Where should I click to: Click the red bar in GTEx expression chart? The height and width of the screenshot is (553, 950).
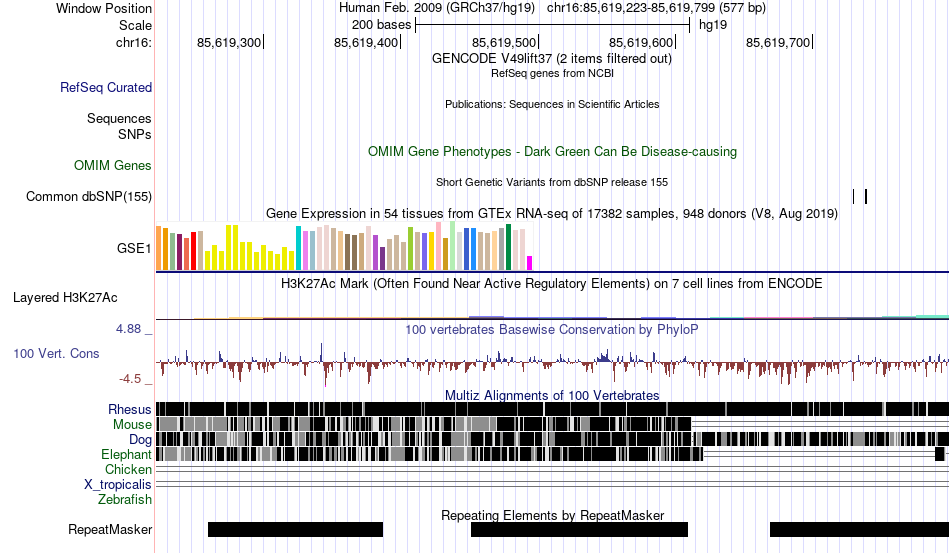[x=194, y=251]
